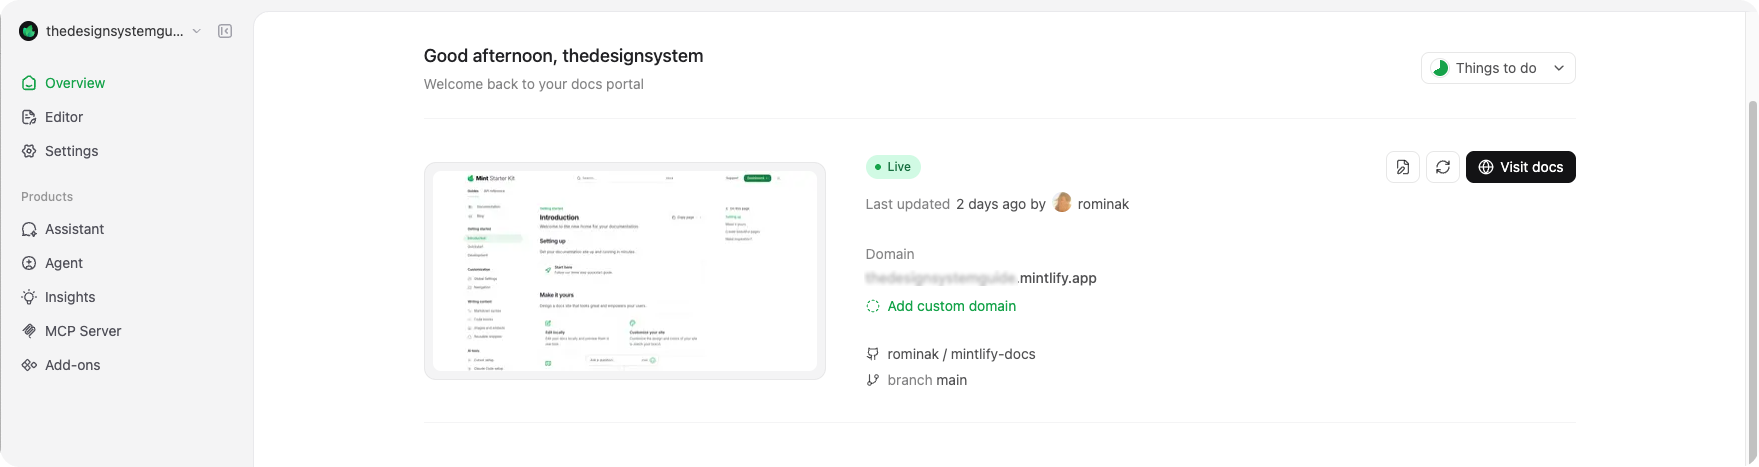Open the mintlify.app domain link
Screen dimensions: 1759x467
point(981,278)
